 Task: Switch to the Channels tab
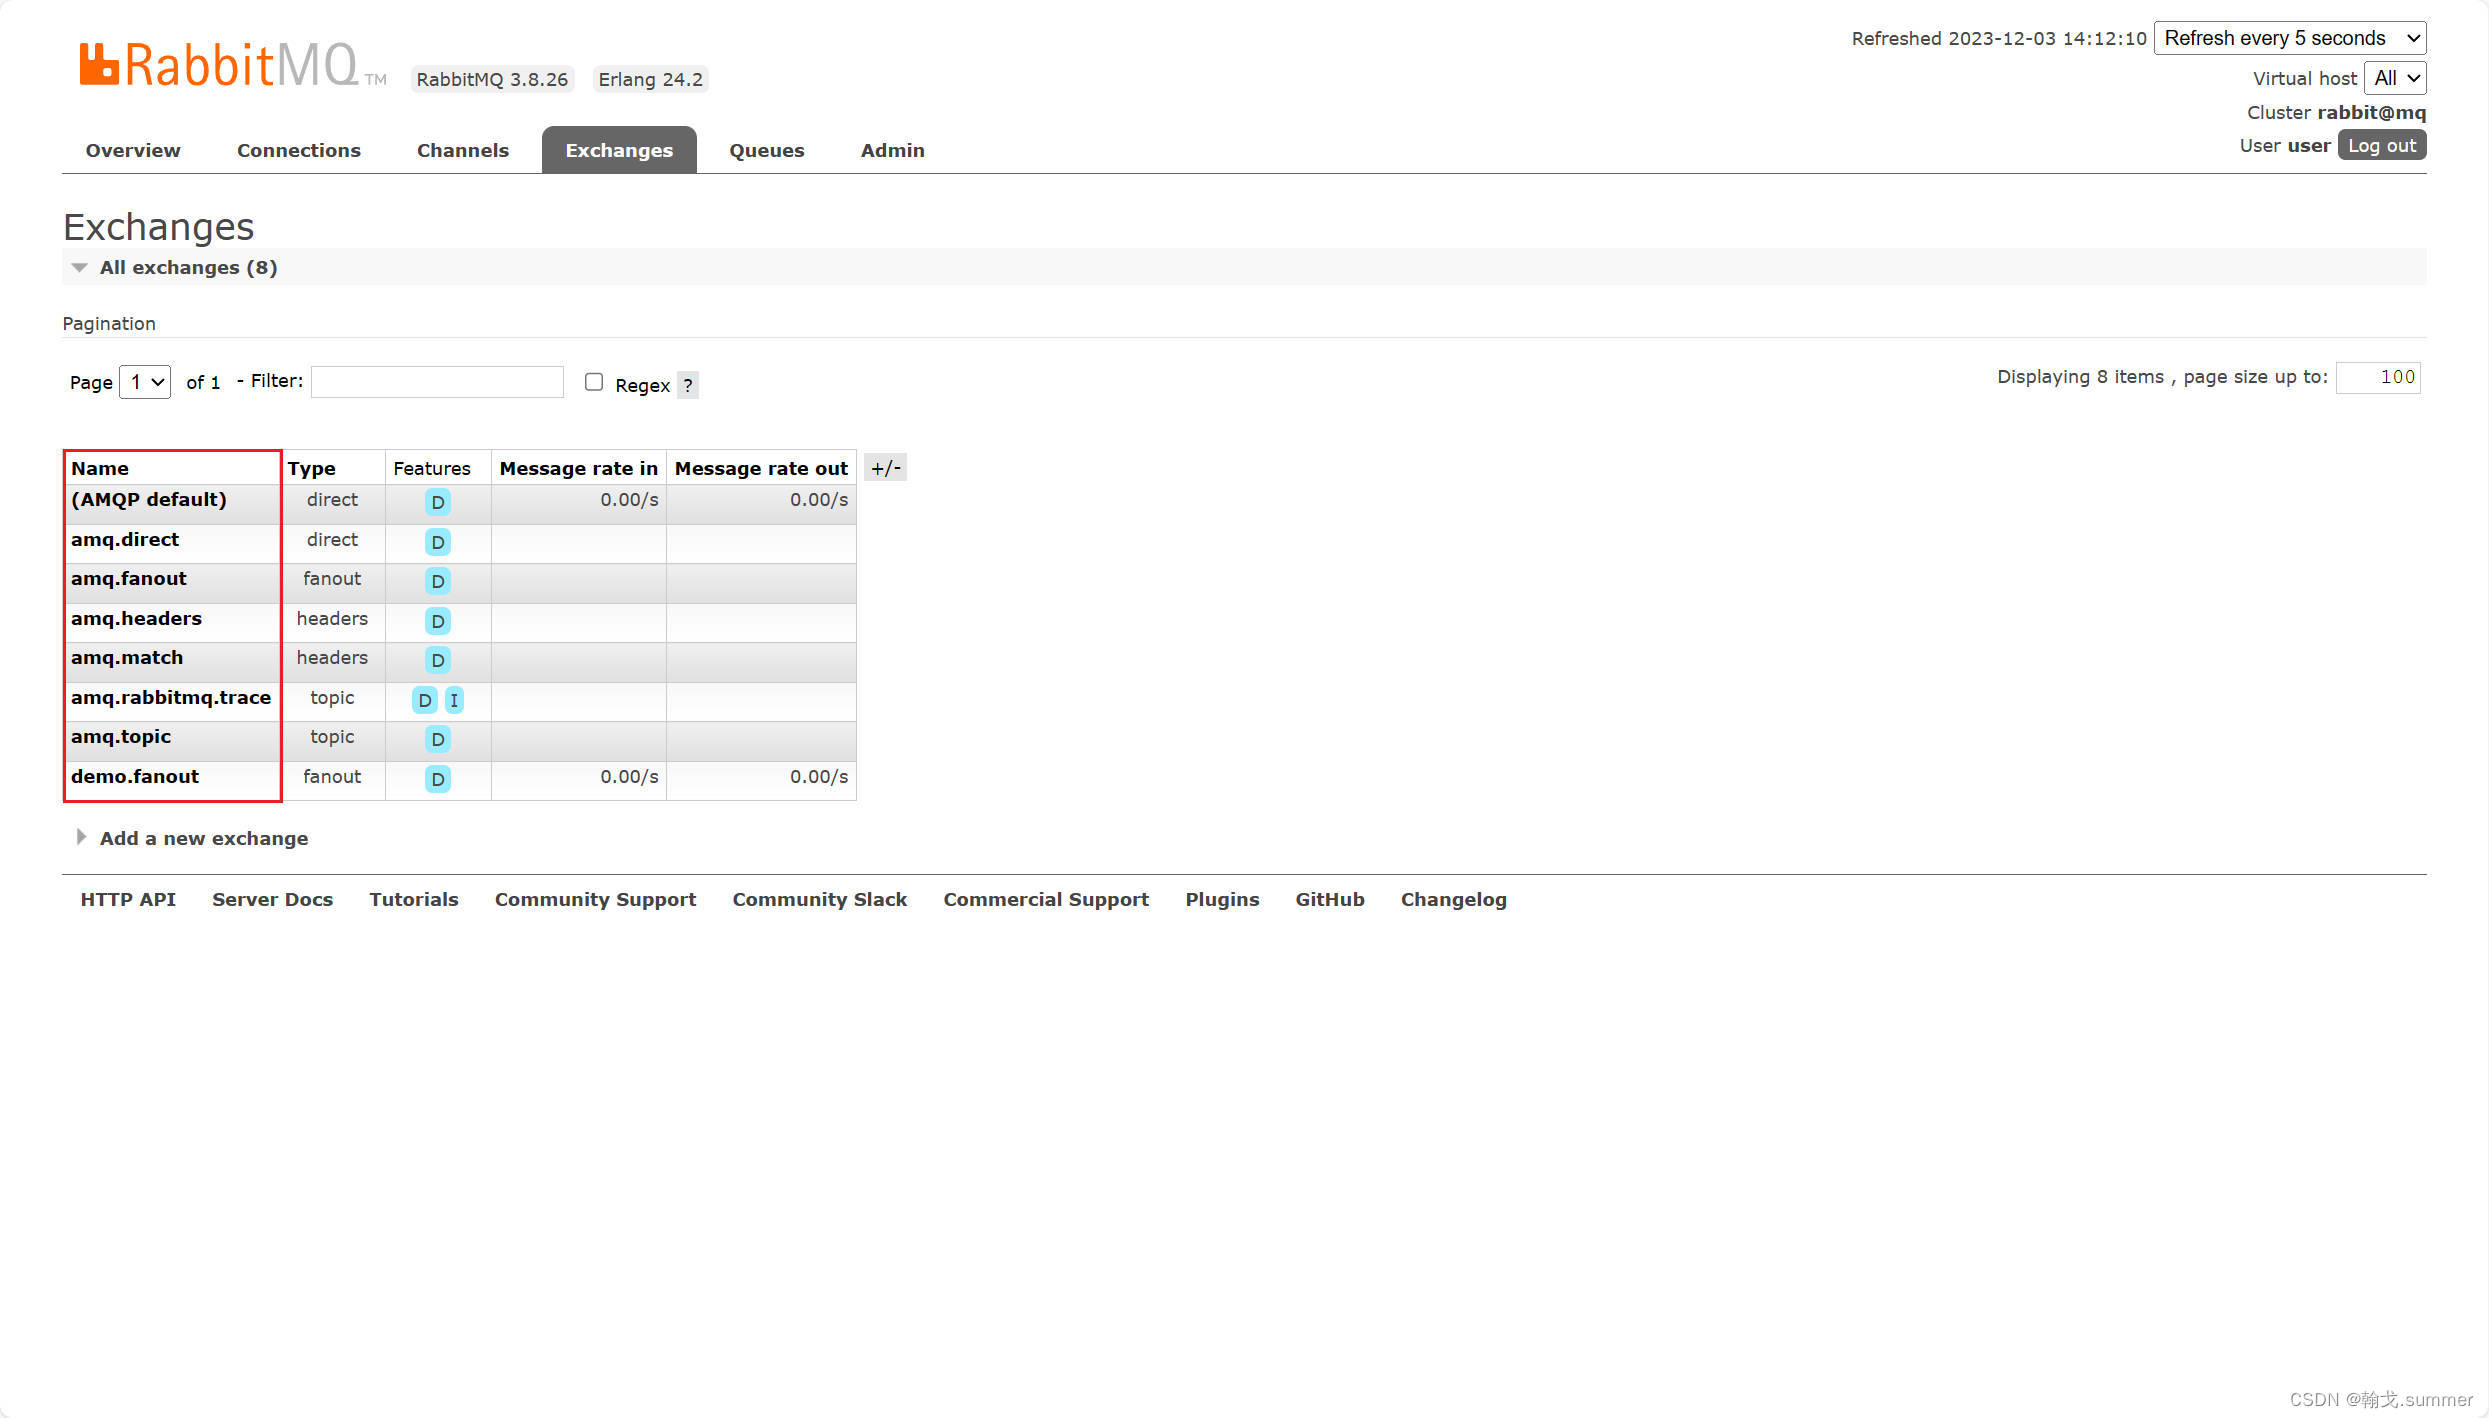coord(463,150)
